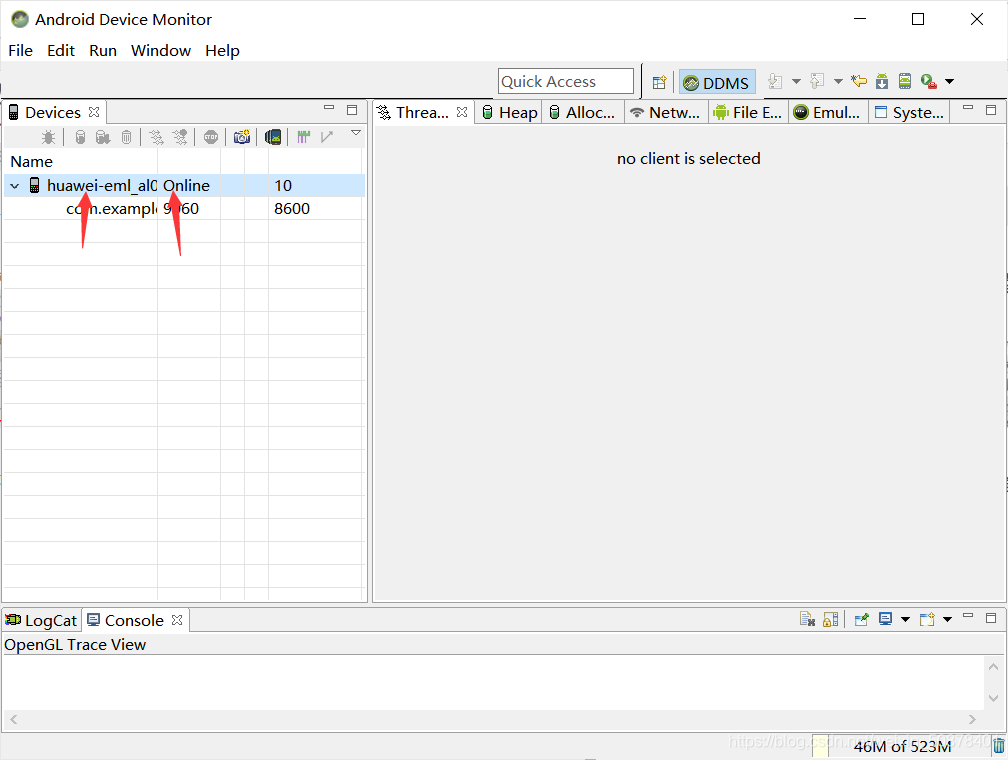The height and width of the screenshot is (760, 1008).
Task: Click the Previous Annotation toolbar icon
Action: point(817,82)
